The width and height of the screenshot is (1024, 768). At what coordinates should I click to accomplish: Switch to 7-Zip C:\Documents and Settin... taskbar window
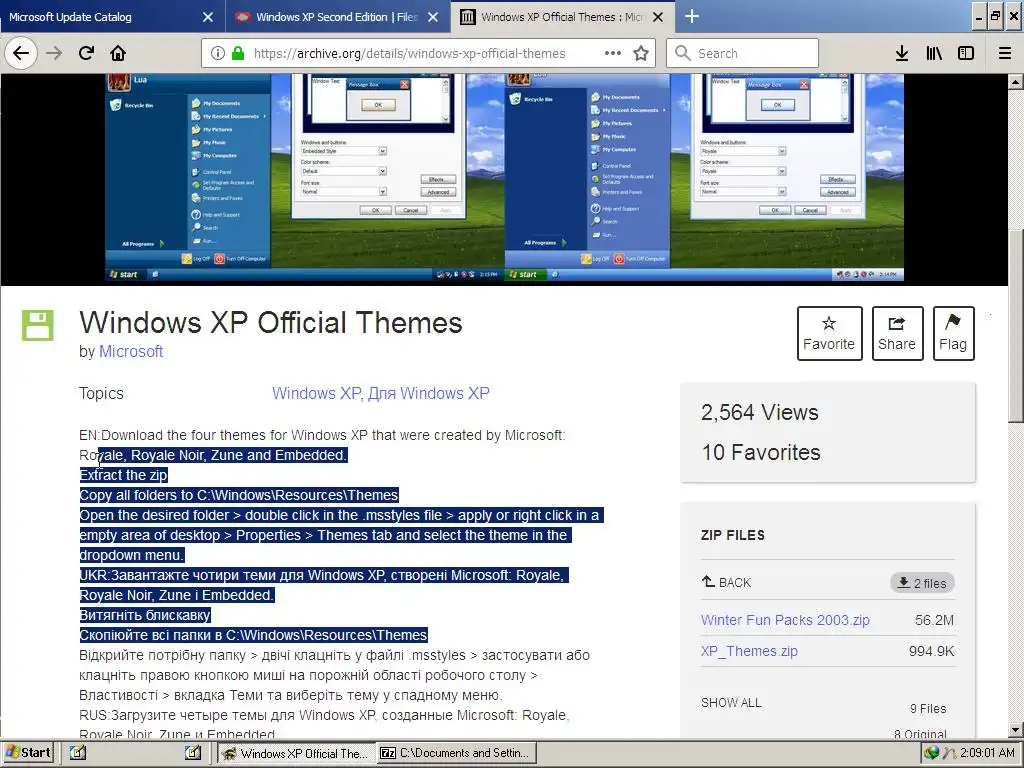[x=458, y=753]
